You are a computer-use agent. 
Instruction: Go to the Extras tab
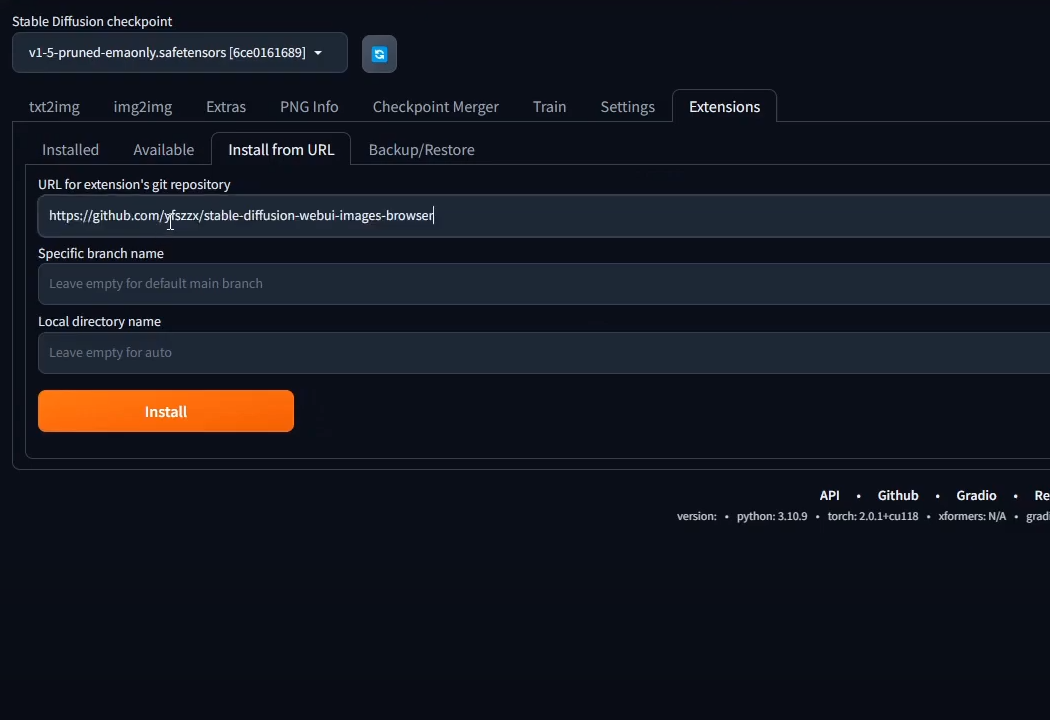coord(226,107)
